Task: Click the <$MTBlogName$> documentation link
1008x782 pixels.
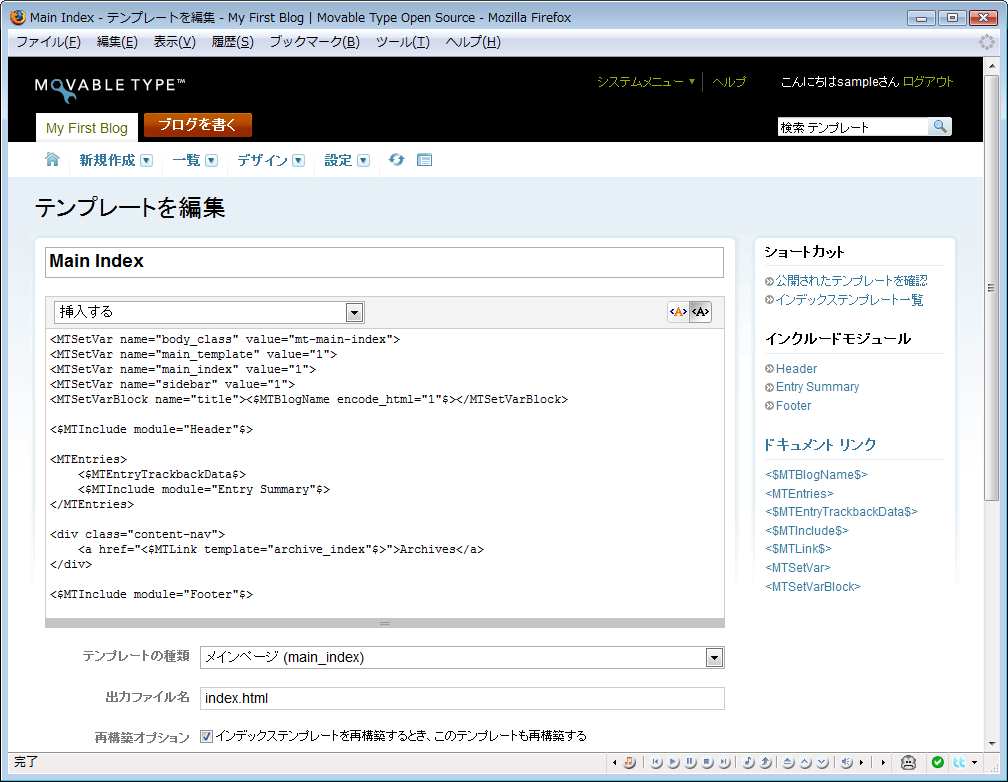Action: pyautogui.click(x=816, y=475)
